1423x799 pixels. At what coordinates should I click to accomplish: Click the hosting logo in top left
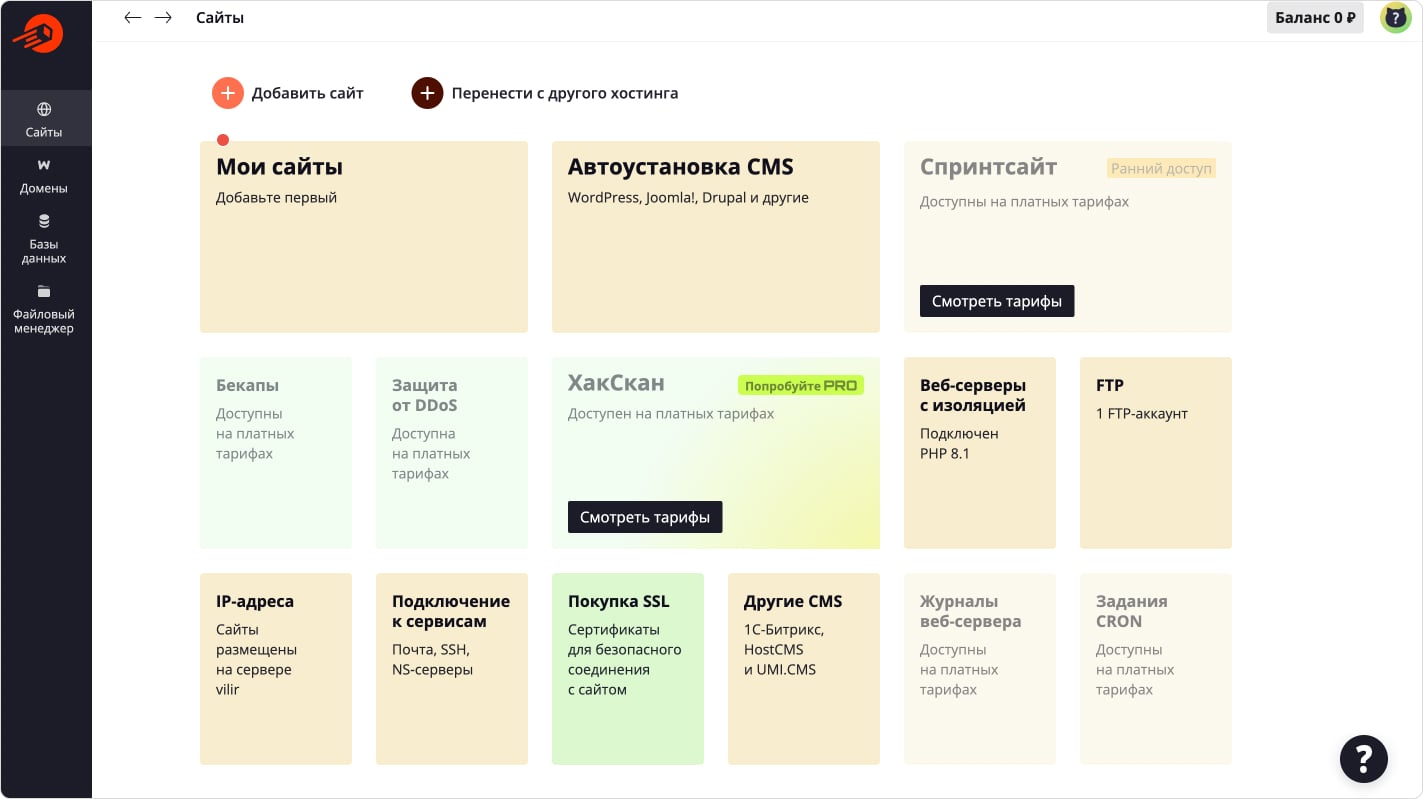[x=44, y=33]
